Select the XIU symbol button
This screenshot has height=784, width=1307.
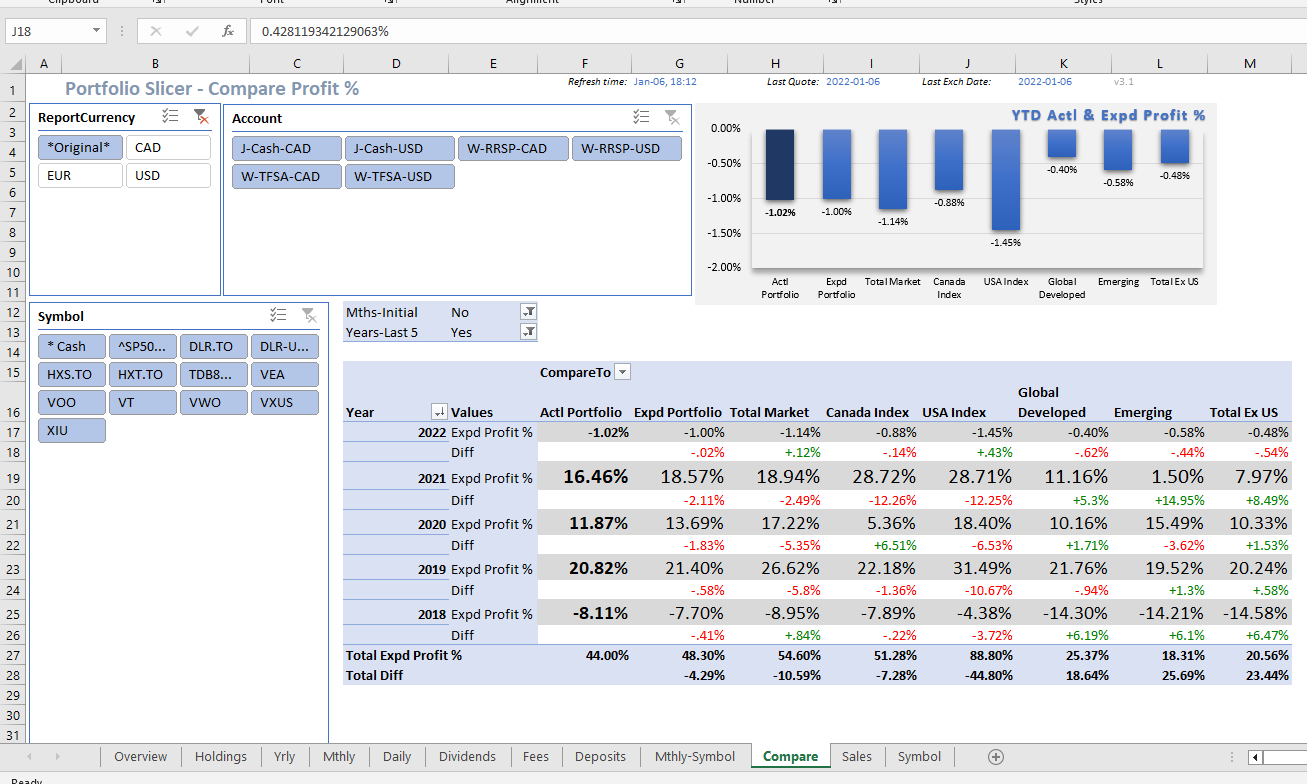pos(71,431)
